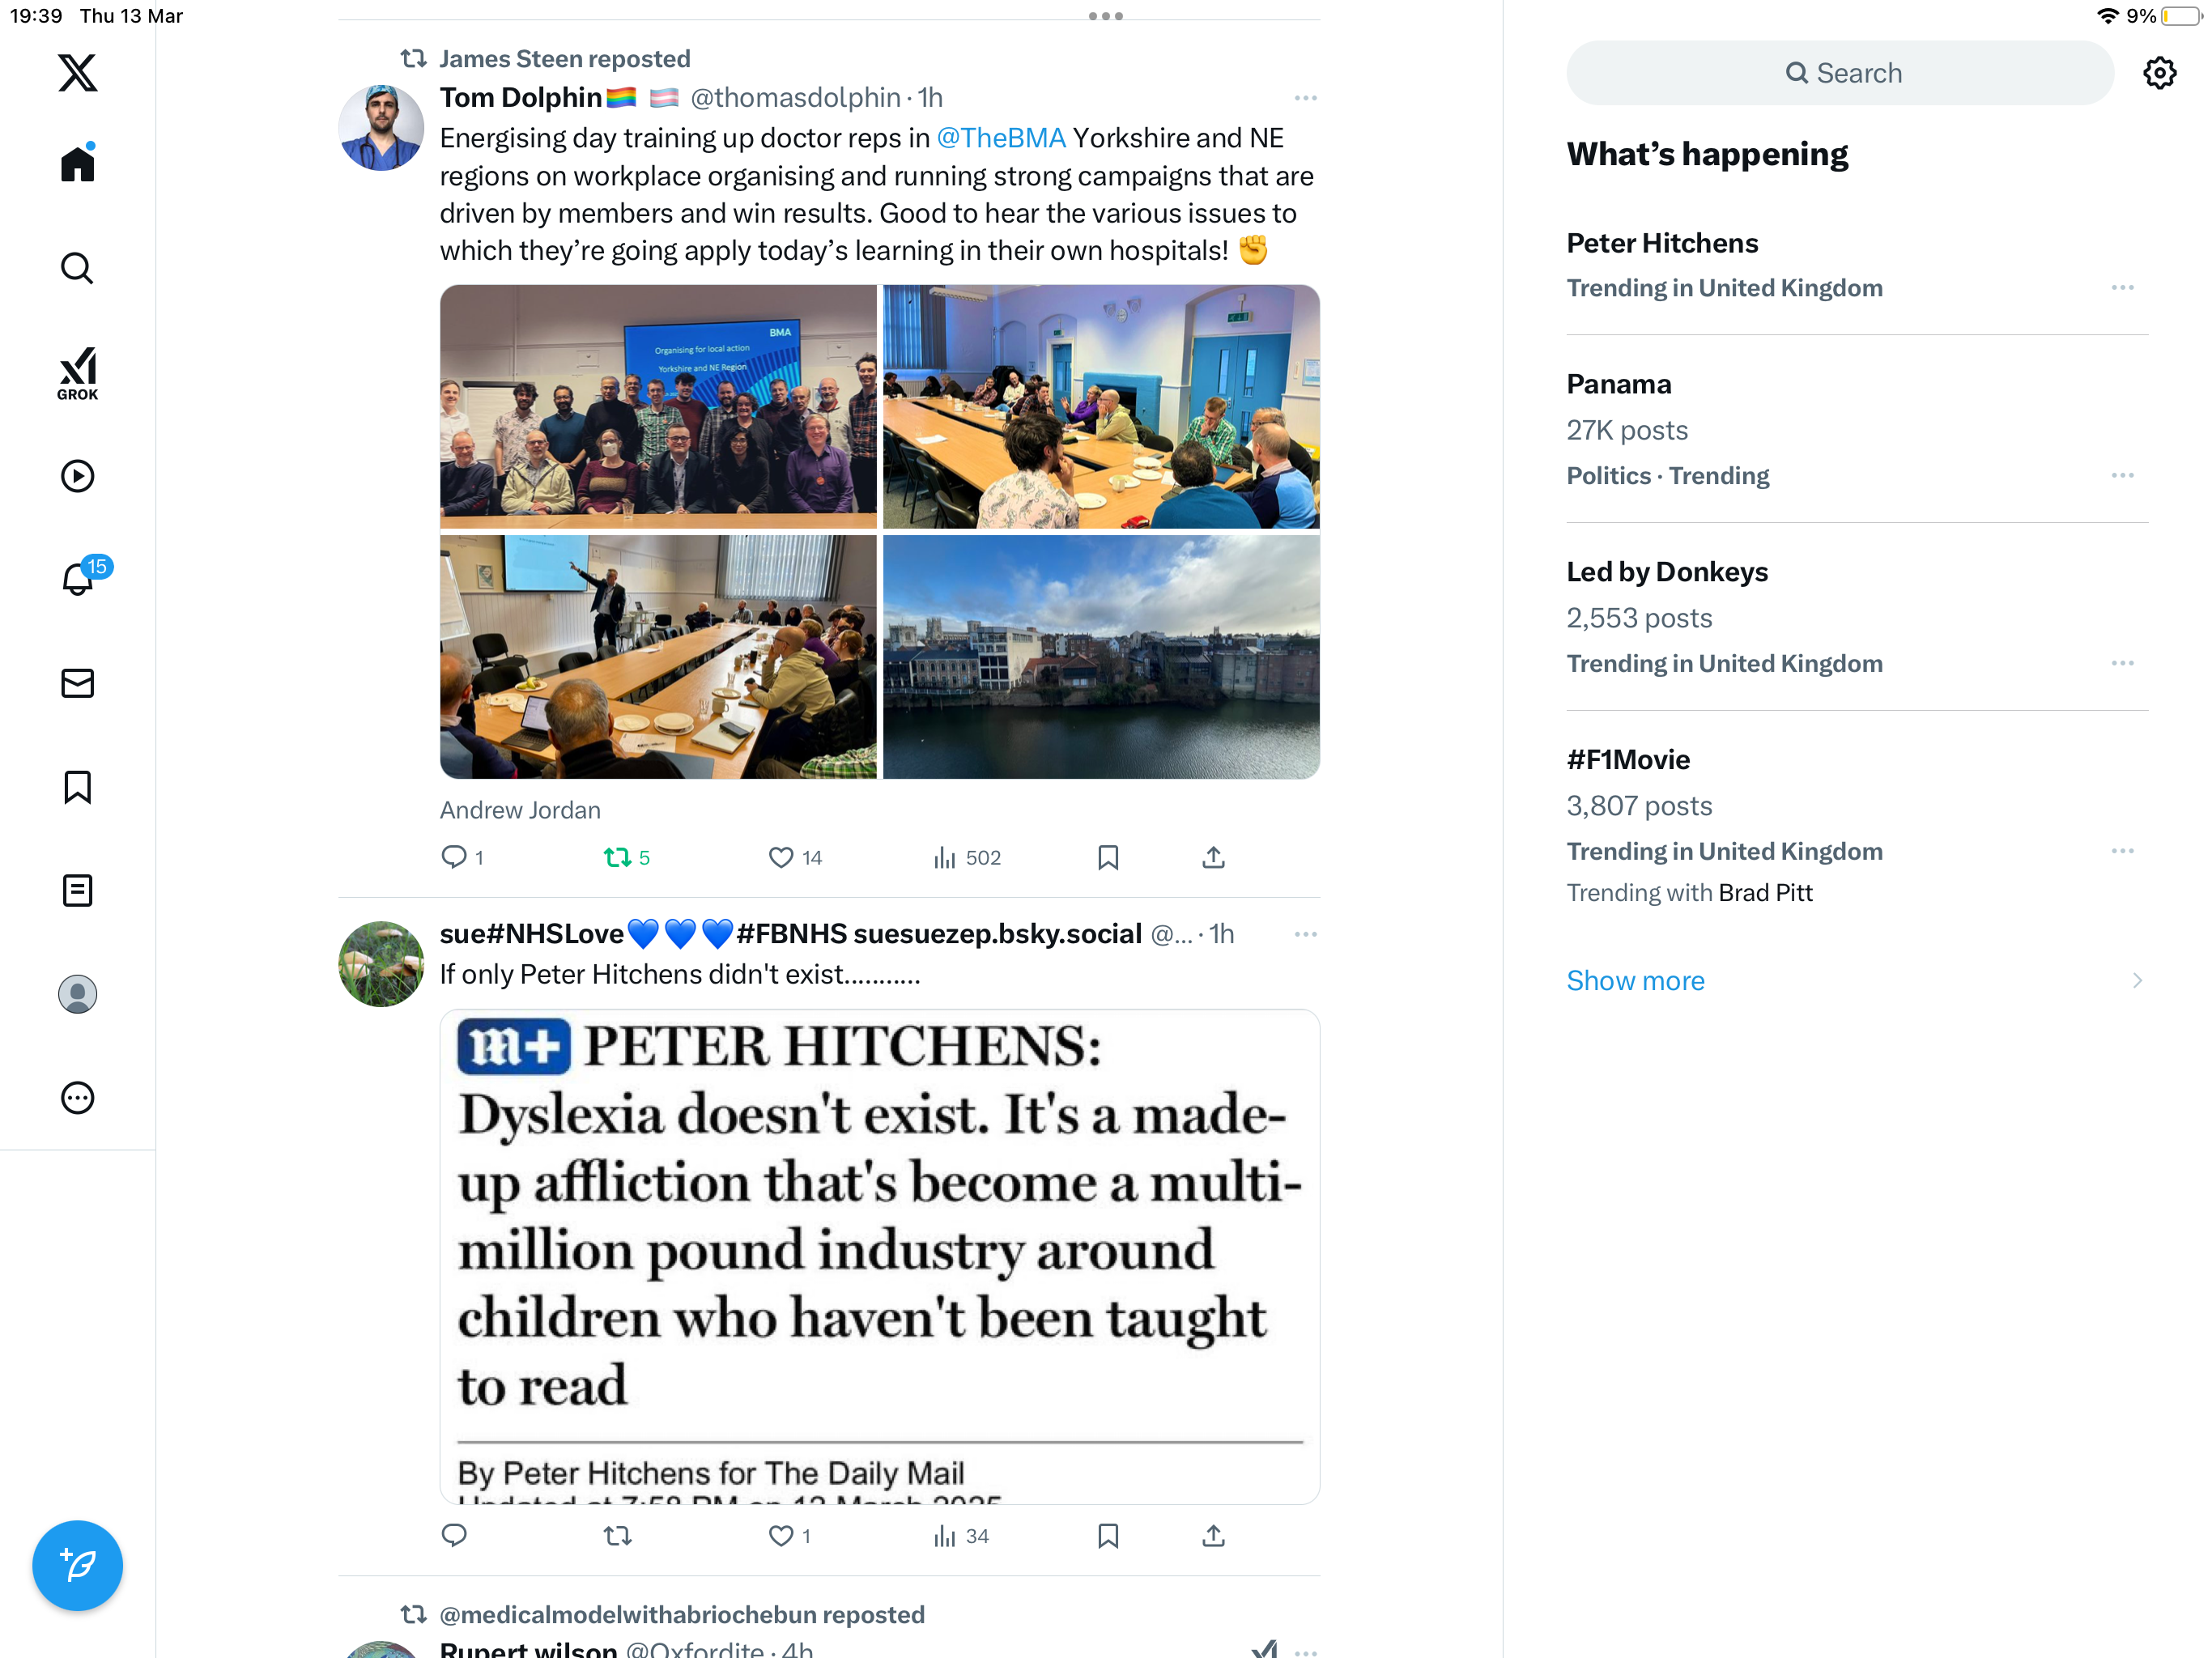
Task: Click Andrew Jordan photo tag
Action: 520,810
